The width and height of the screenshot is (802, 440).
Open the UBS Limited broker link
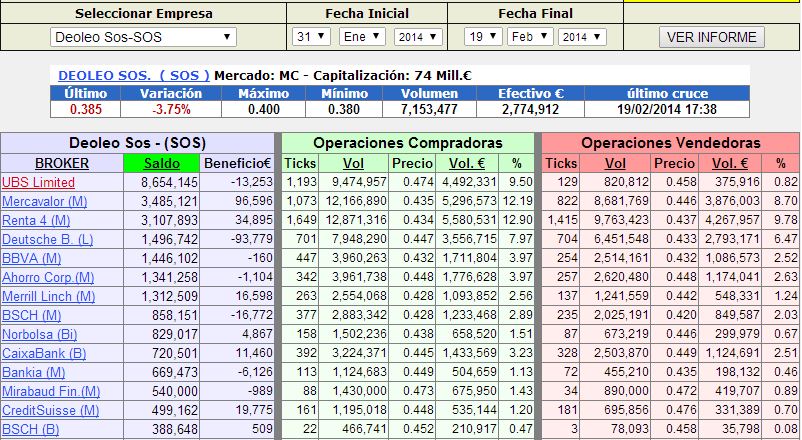(38, 183)
